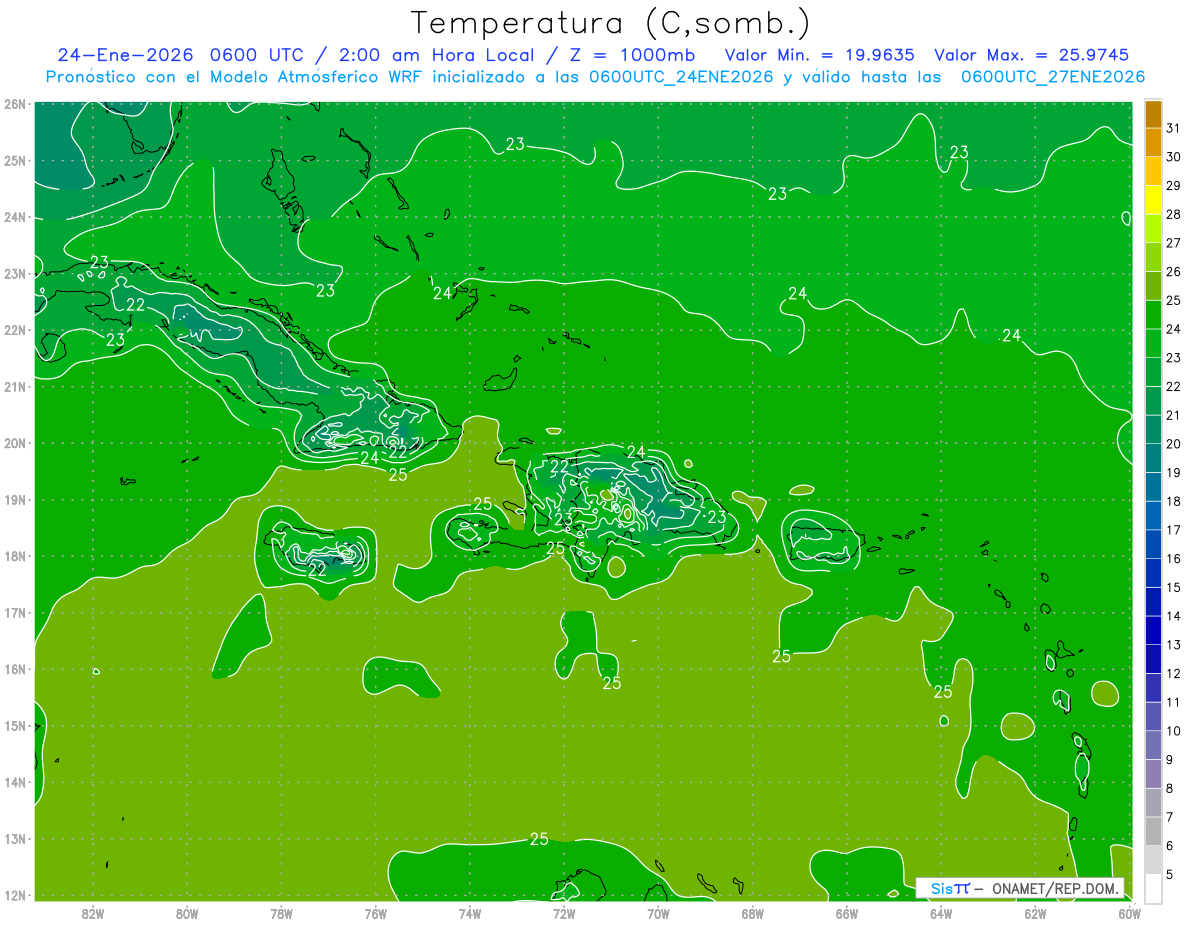Image resolution: width=1200 pixels, height=927 pixels.
Task: Click the colorbar scale label 20
Action: [x=1173, y=444]
